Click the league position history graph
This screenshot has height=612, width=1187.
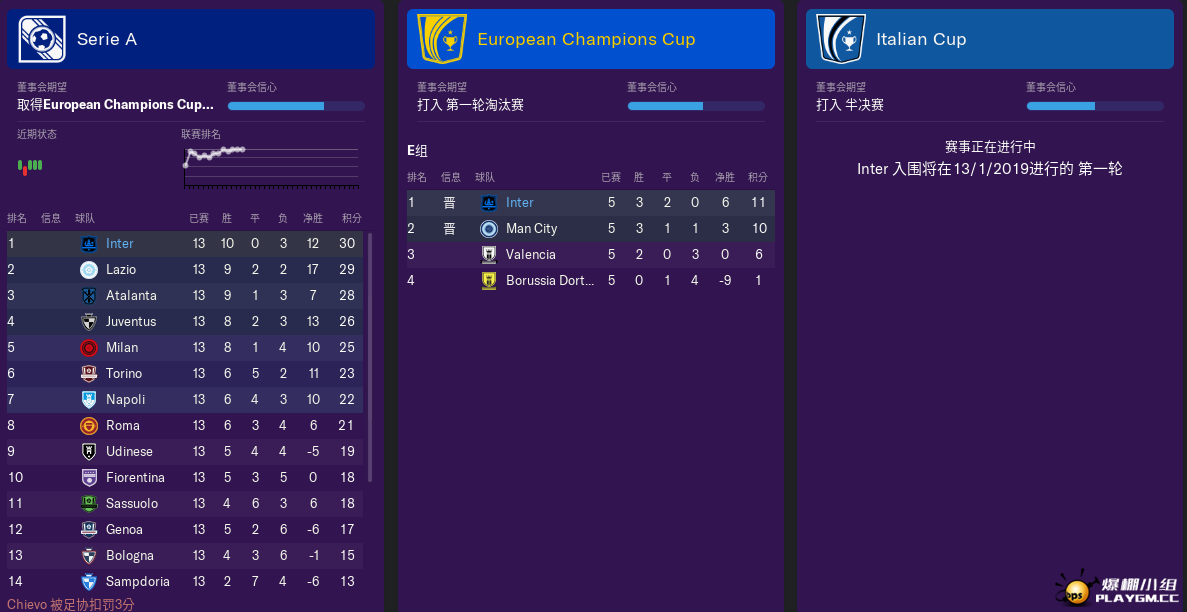click(x=271, y=166)
